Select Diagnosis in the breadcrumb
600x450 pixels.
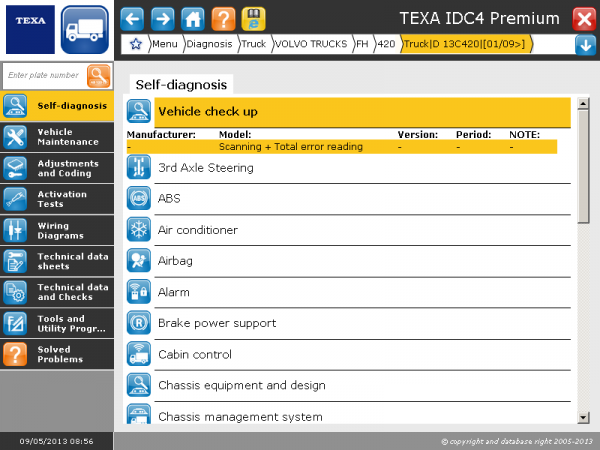209,44
